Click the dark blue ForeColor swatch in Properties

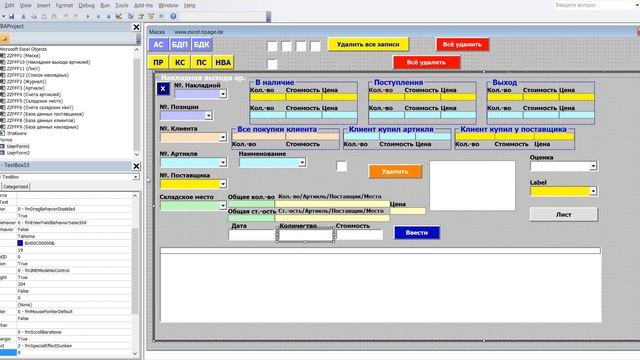point(20,243)
